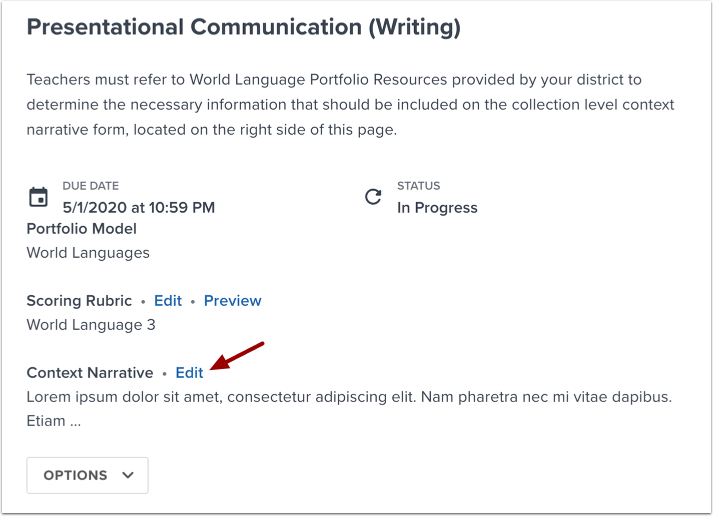Click the DUE DATE caption label

90,186
